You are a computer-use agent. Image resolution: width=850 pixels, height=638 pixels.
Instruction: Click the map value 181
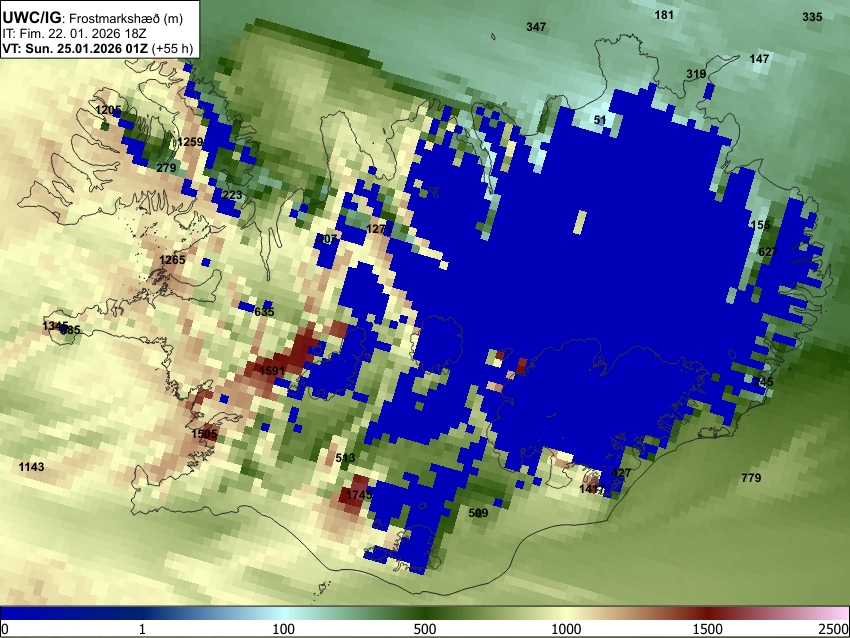(664, 15)
